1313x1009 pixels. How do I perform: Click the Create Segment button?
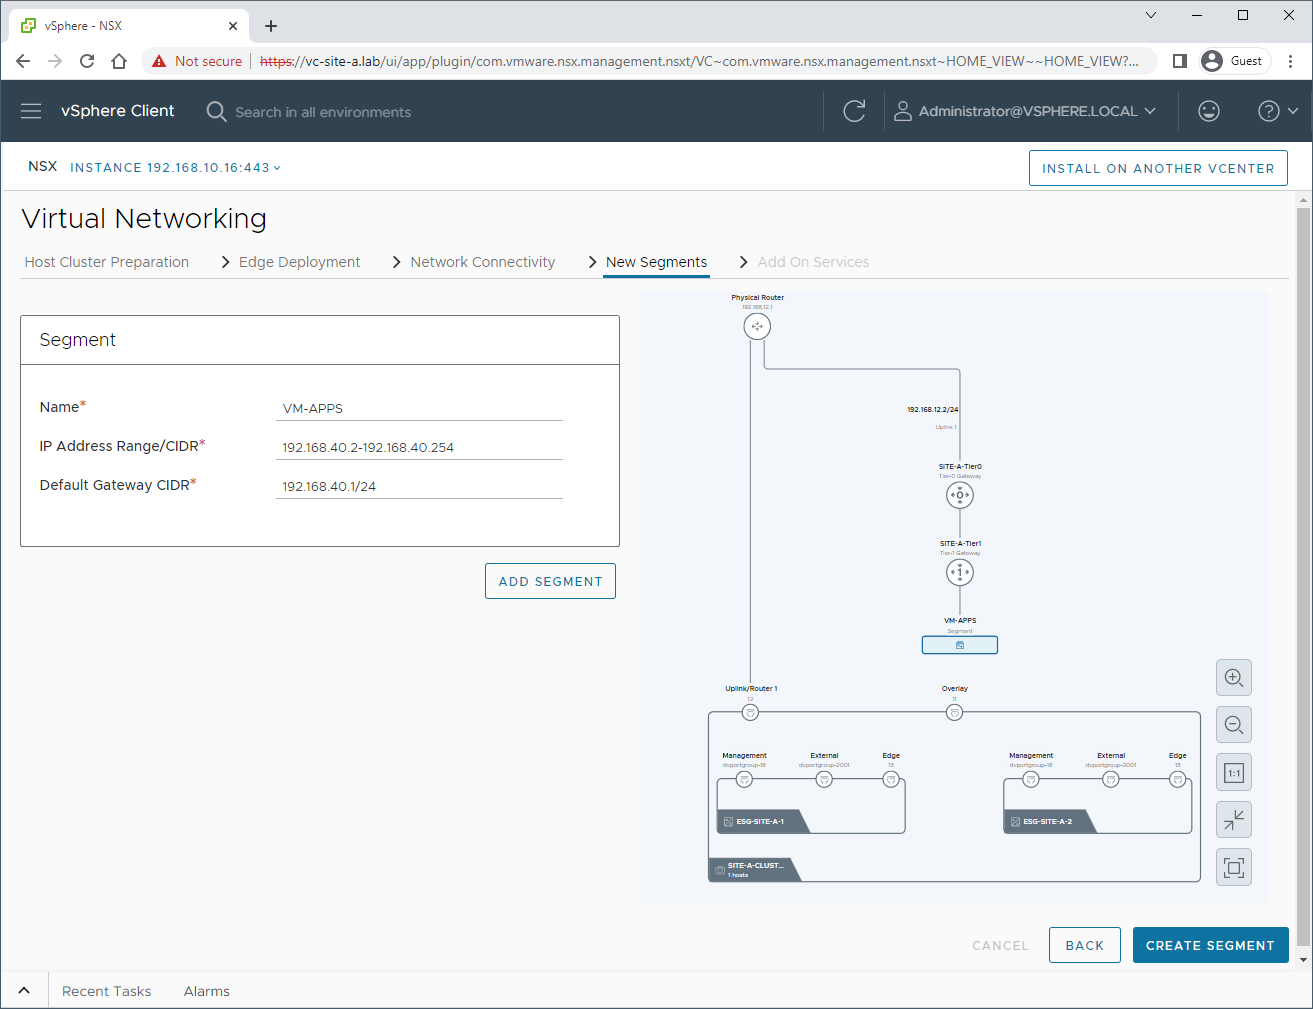(x=1210, y=945)
